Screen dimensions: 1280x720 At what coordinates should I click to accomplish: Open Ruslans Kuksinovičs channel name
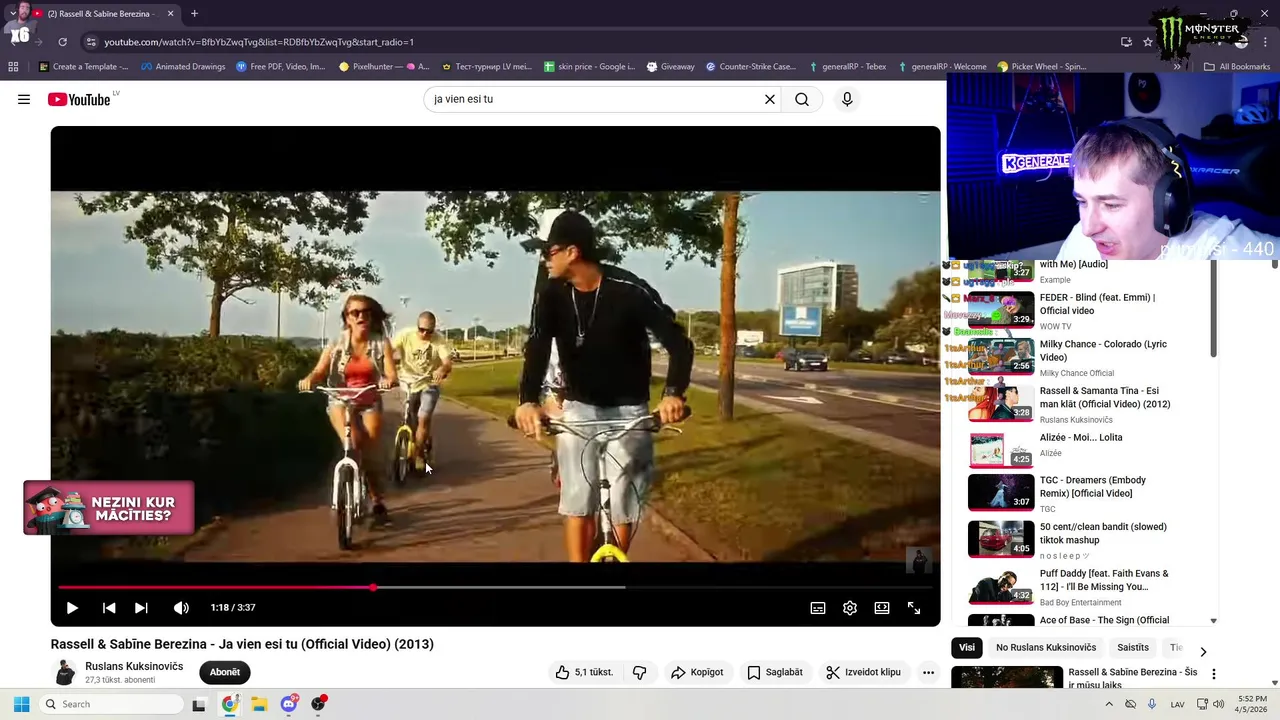134,666
